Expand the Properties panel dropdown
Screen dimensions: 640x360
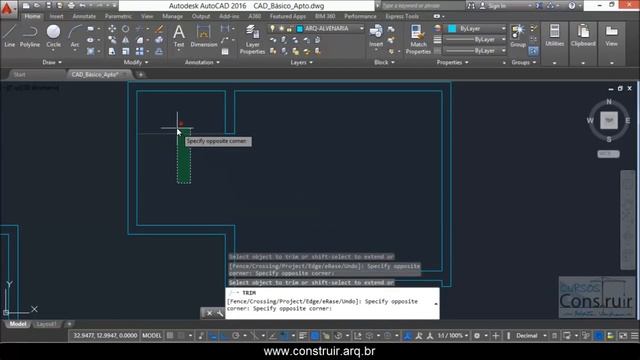[x=452, y=62]
